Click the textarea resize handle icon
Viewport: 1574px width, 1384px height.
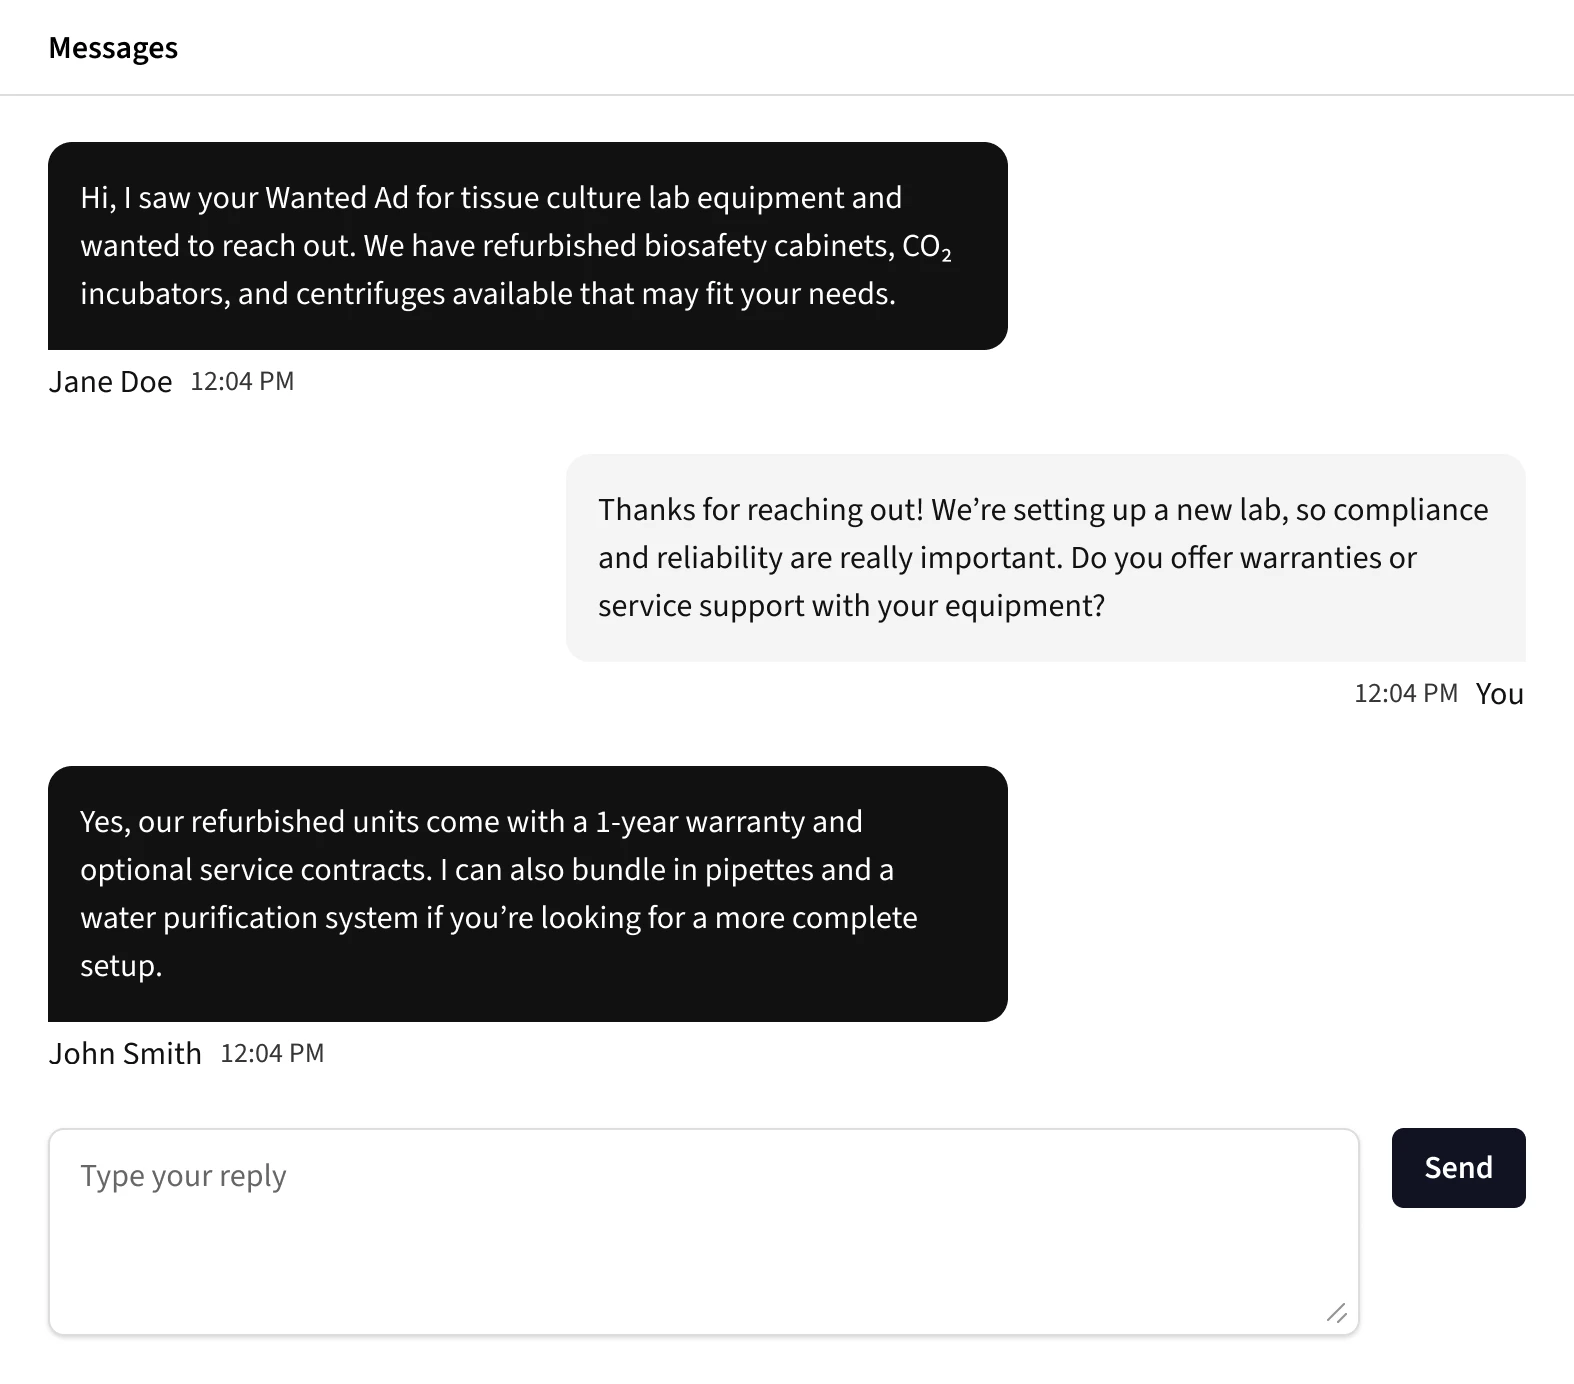[x=1336, y=1313]
